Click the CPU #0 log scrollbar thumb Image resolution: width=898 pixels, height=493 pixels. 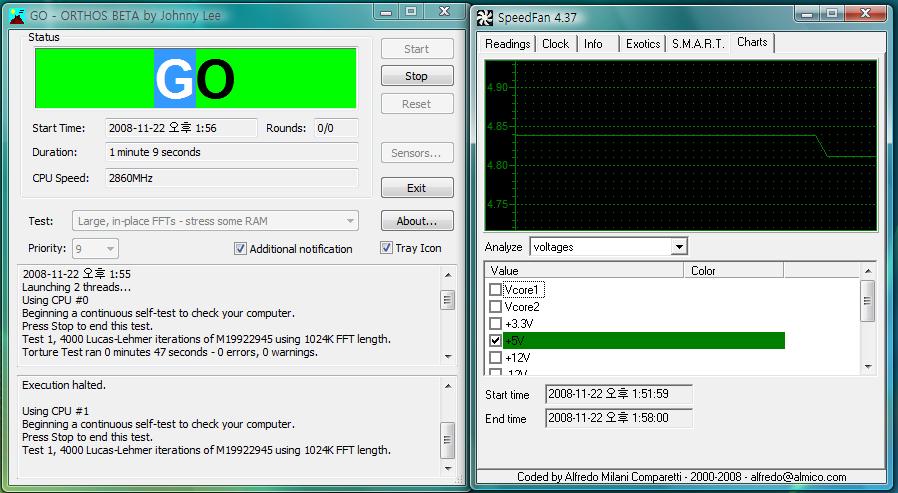pos(448,300)
